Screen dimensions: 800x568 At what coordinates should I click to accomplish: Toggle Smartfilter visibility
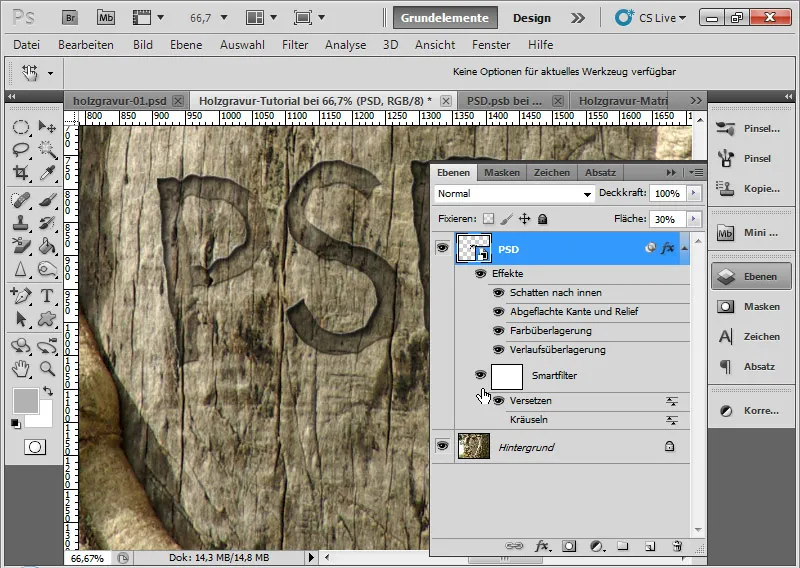[x=480, y=375]
